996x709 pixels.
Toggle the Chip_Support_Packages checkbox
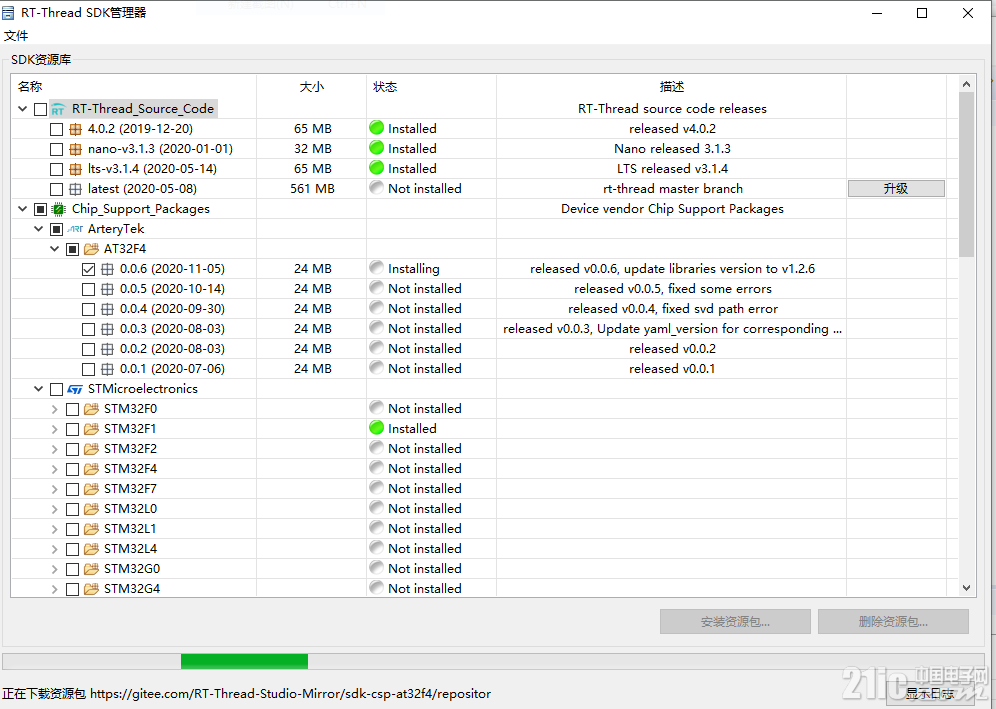(x=41, y=209)
